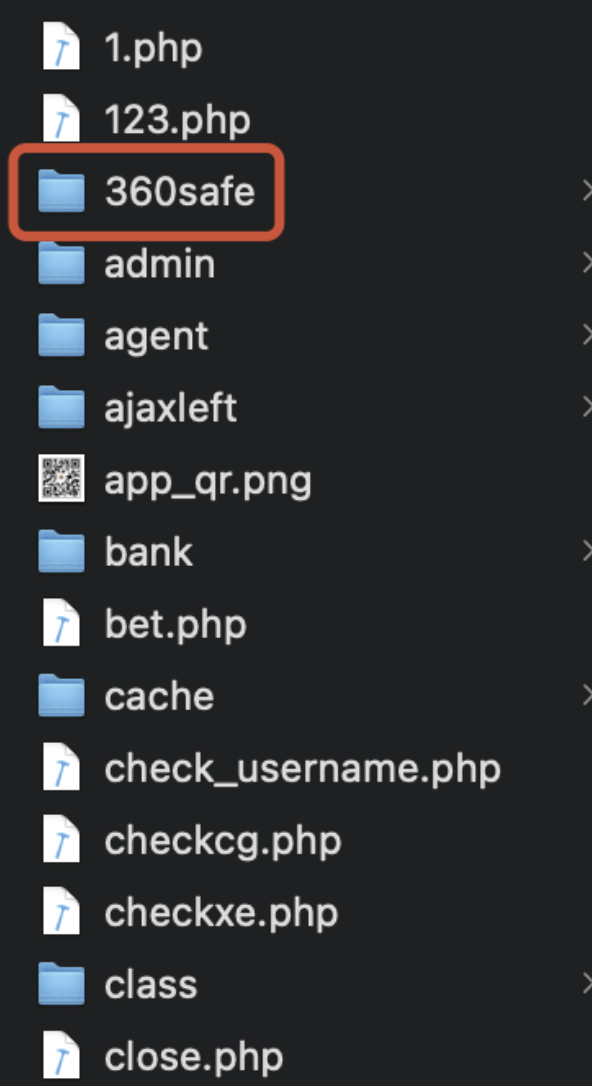Expand the 360safe folder chevron
592x1086 pixels.
(587, 190)
